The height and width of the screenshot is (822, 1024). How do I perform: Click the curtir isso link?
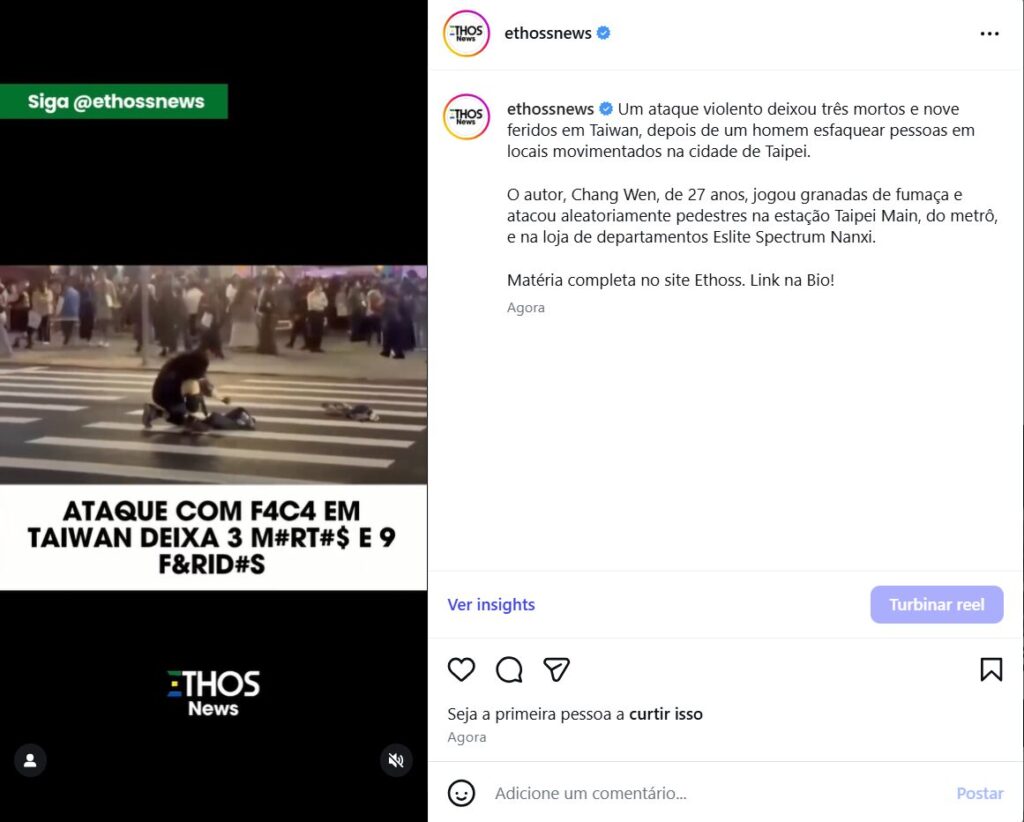tap(665, 714)
